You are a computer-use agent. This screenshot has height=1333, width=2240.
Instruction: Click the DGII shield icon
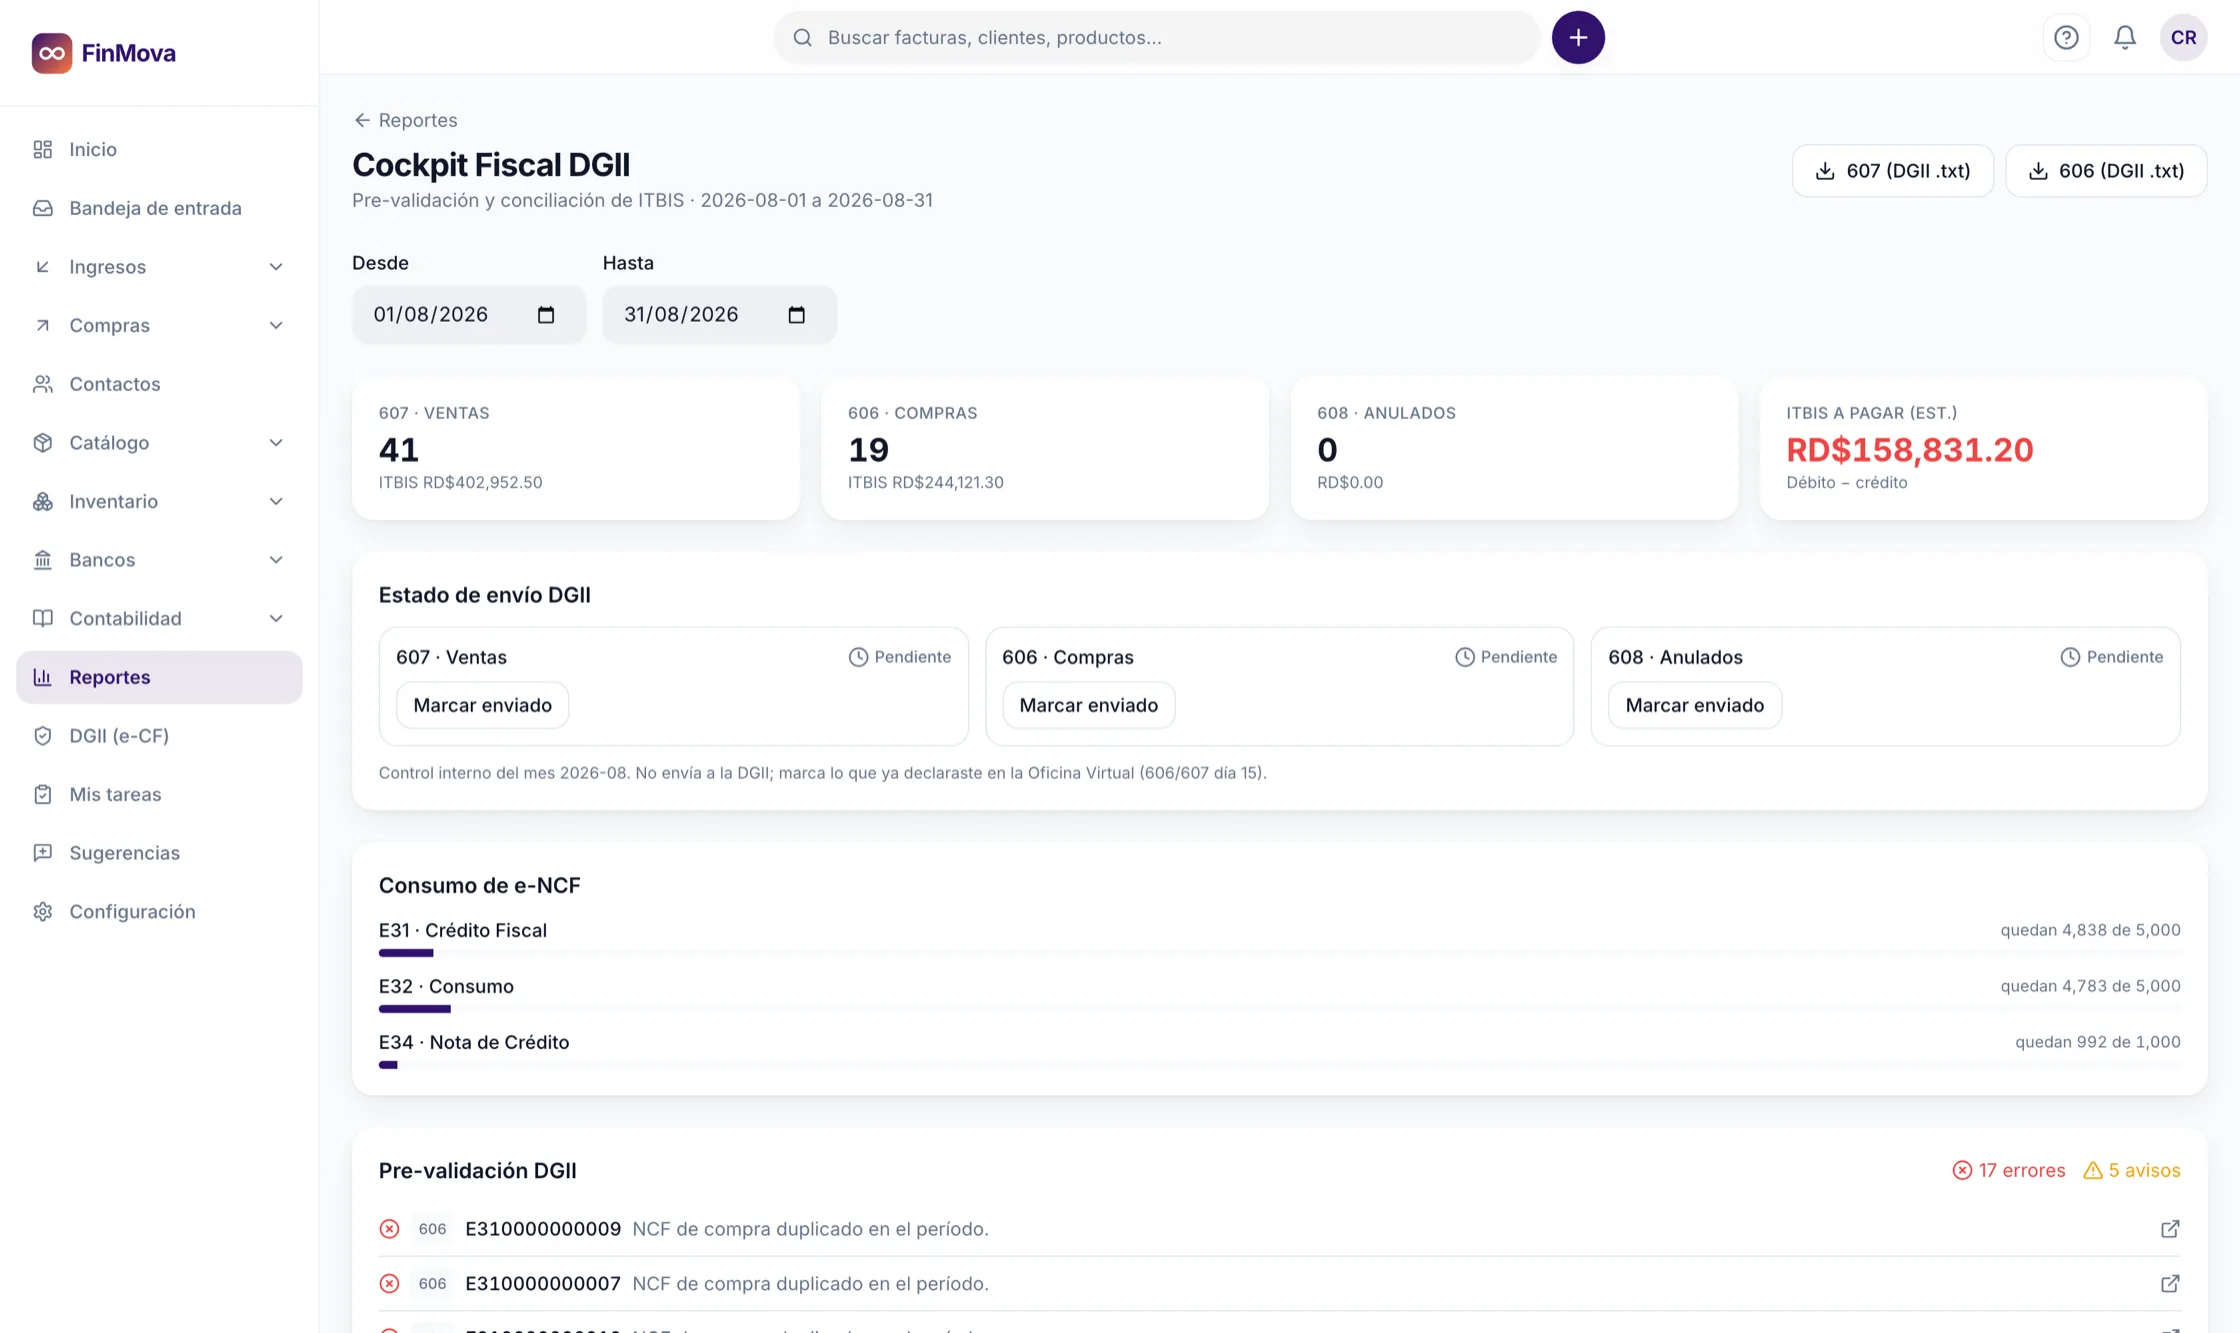click(42, 736)
